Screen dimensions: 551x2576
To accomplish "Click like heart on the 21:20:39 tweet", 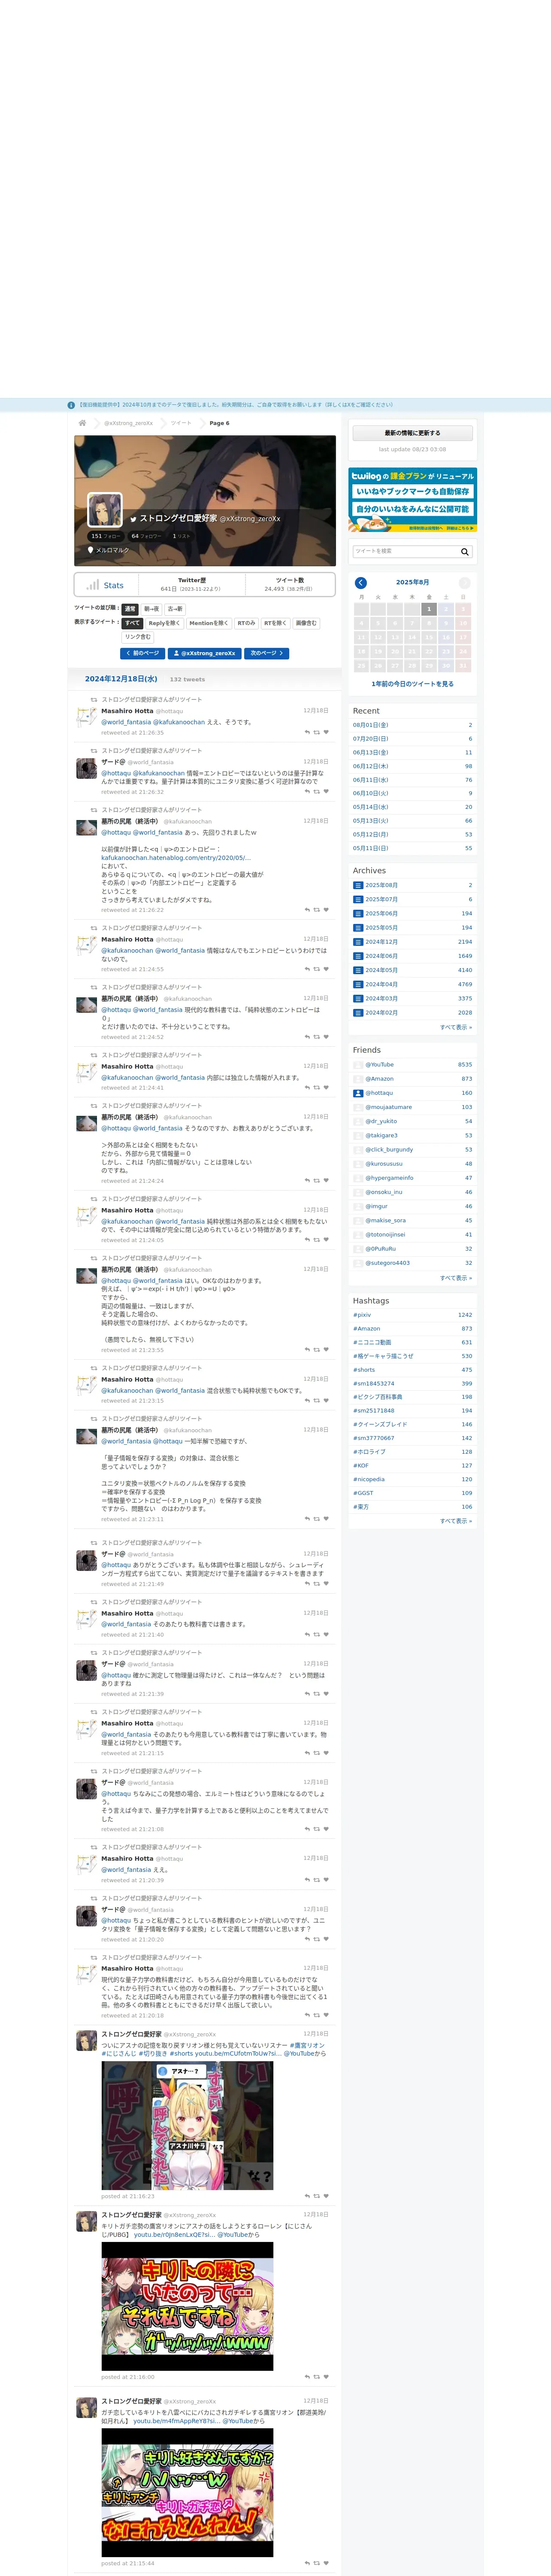I will coord(326,1880).
